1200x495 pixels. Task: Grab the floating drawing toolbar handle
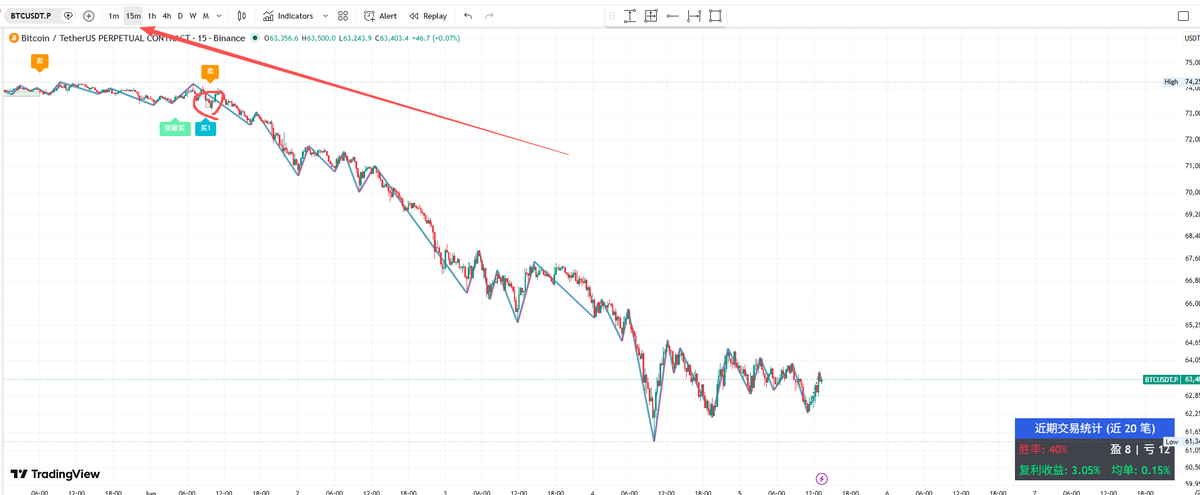[x=612, y=16]
